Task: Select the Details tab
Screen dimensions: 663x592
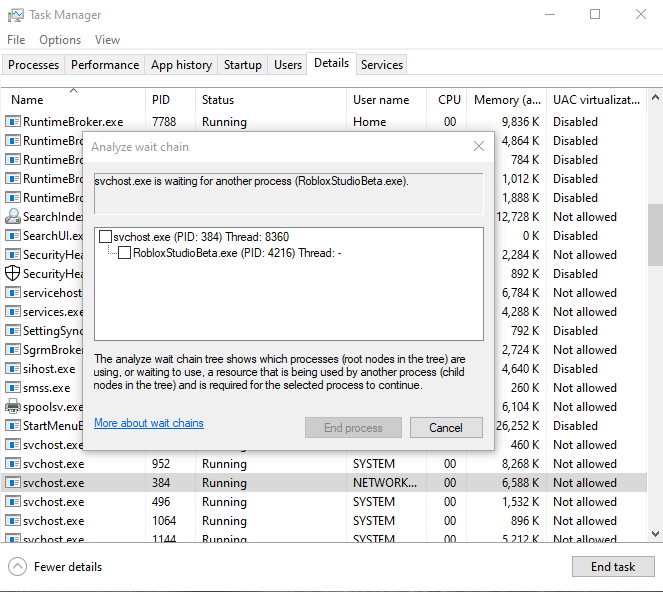Action: [332, 63]
